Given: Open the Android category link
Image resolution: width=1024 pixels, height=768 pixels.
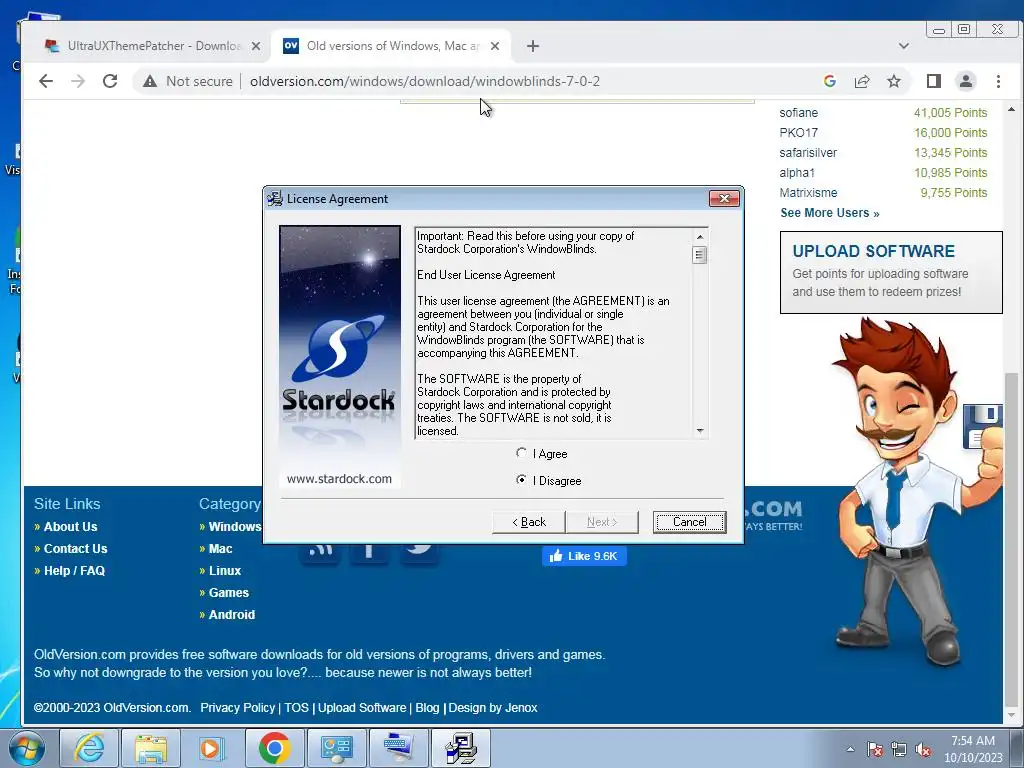Looking at the screenshot, I should coord(232,615).
